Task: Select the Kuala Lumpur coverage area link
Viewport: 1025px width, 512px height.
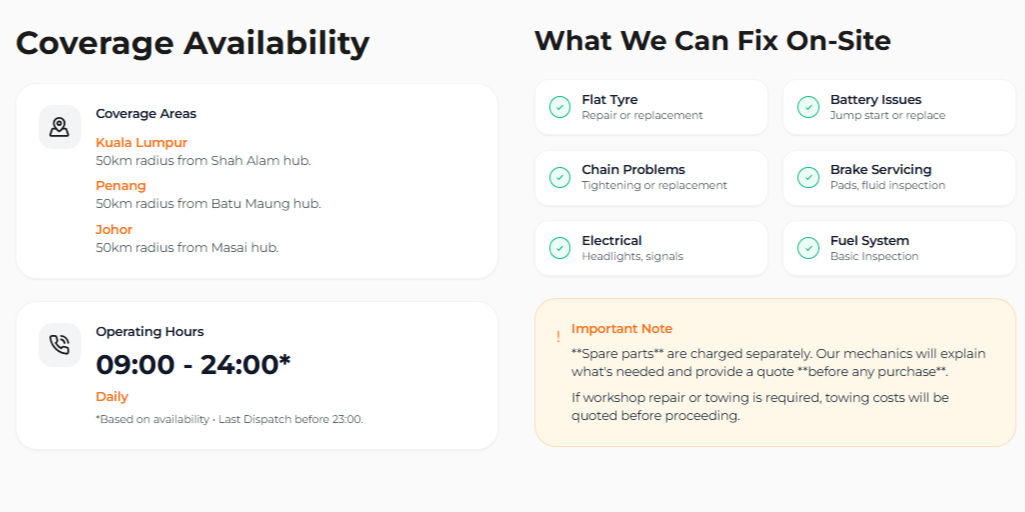Action: point(141,143)
